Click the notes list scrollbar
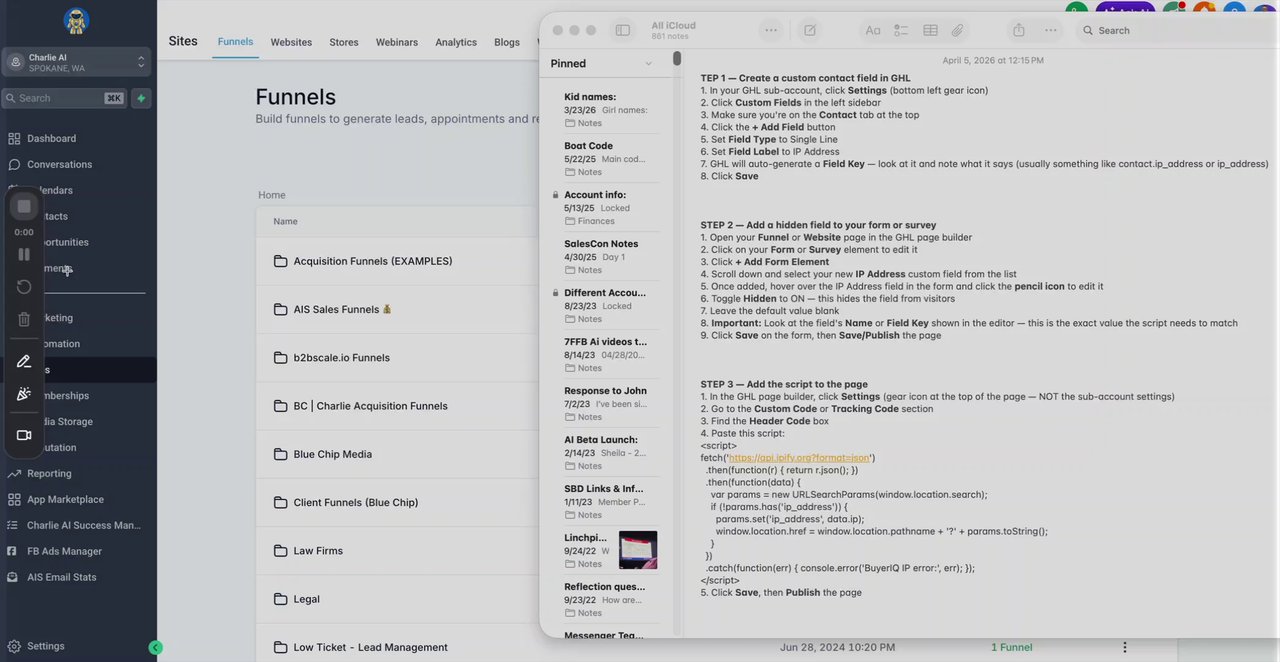 (x=677, y=59)
